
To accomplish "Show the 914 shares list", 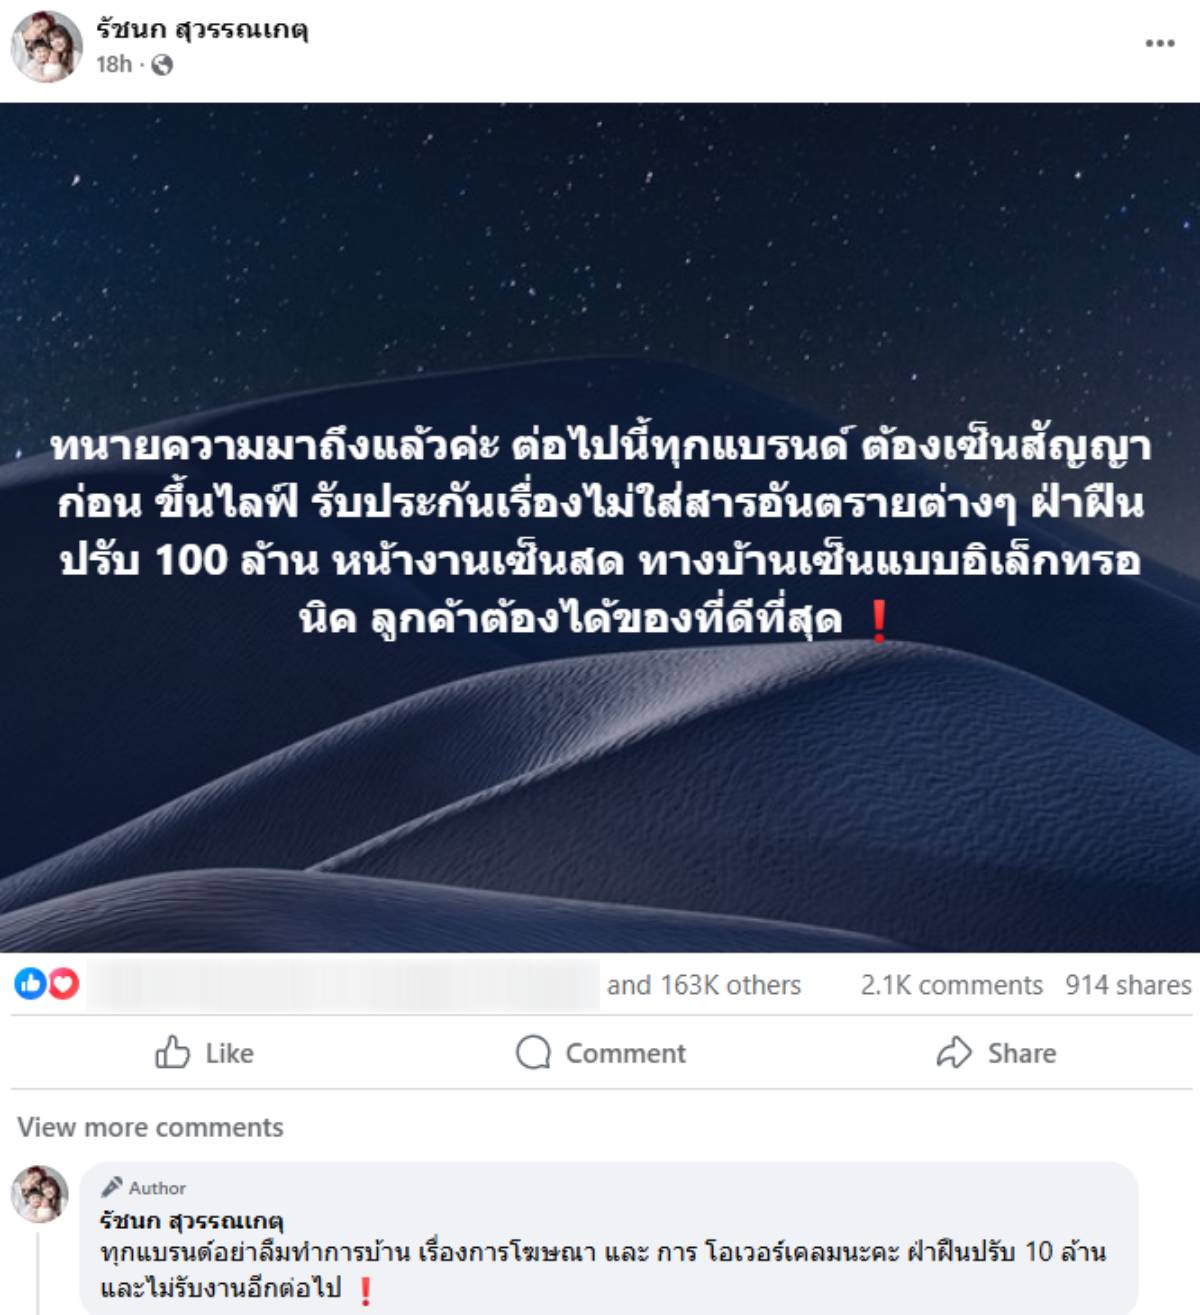I will pos(1128,985).
